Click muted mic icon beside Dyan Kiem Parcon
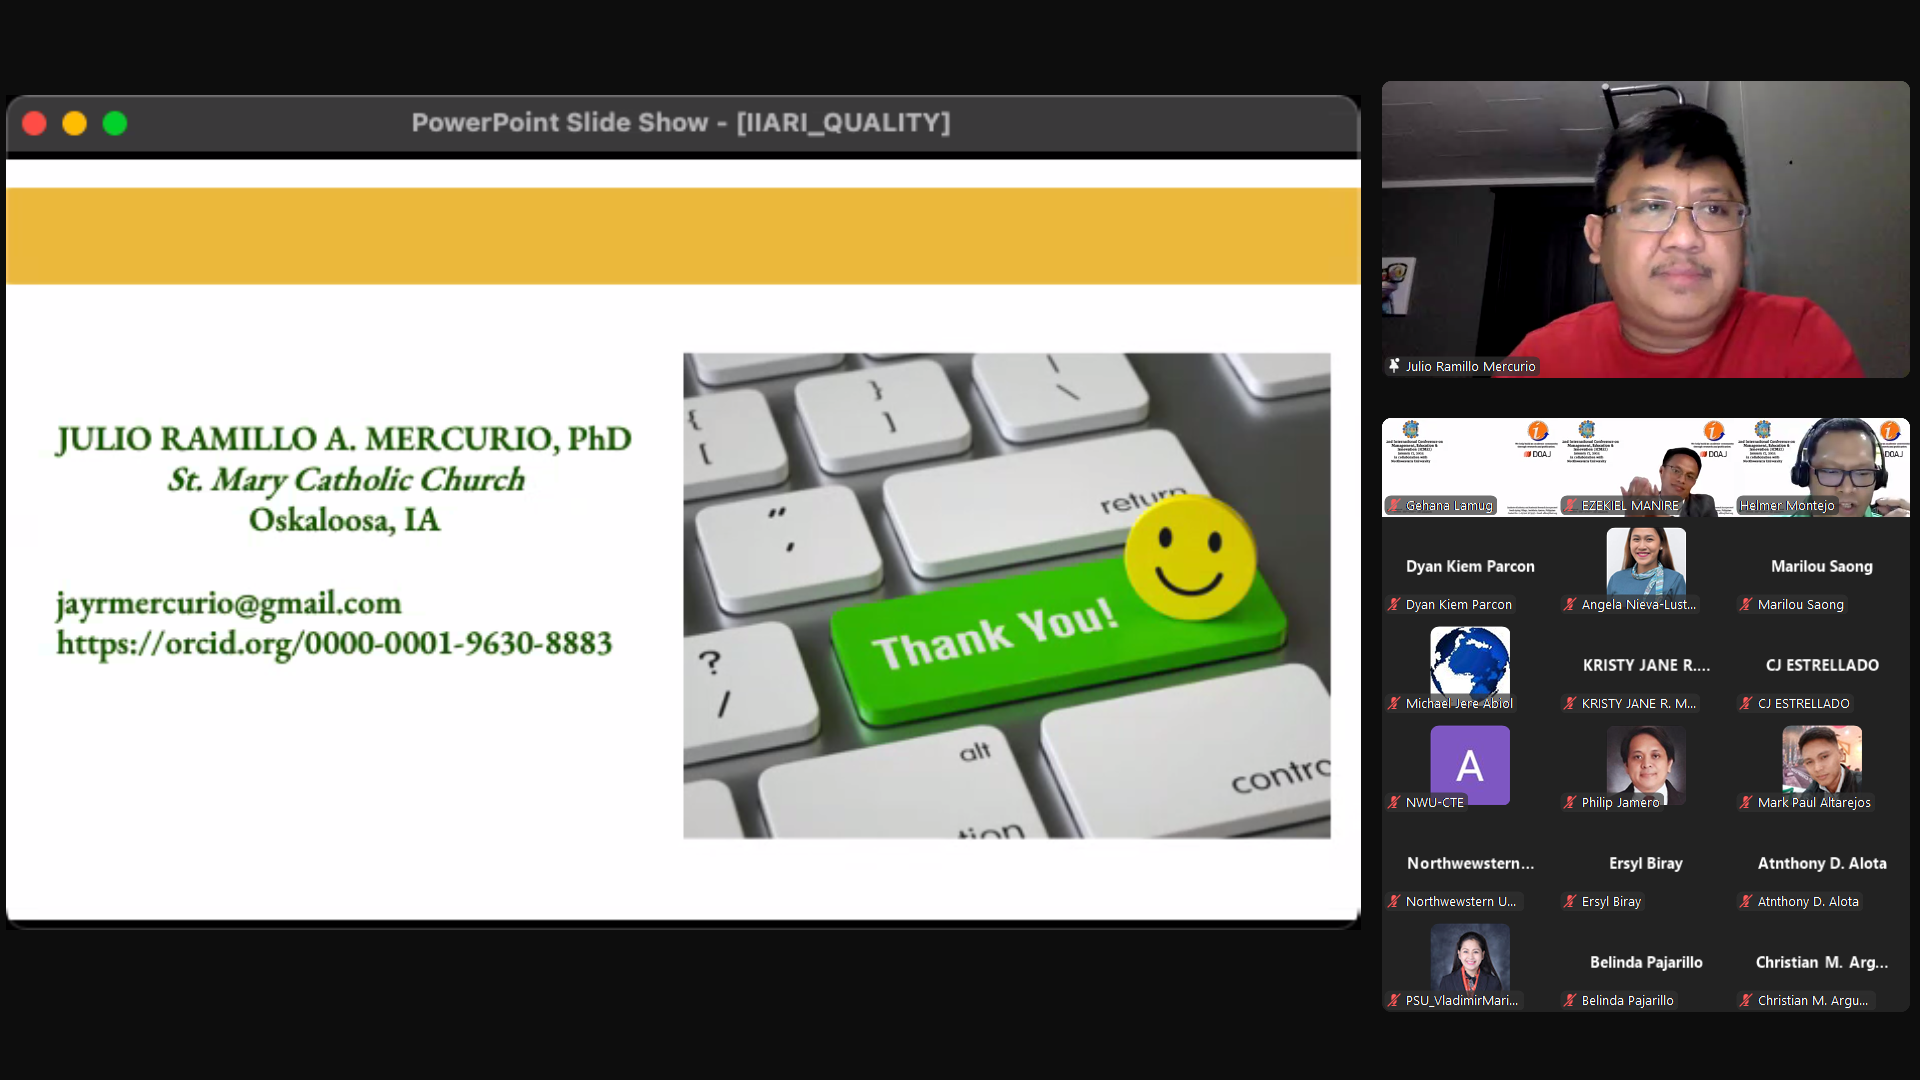1920x1080 pixels. tap(1394, 604)
